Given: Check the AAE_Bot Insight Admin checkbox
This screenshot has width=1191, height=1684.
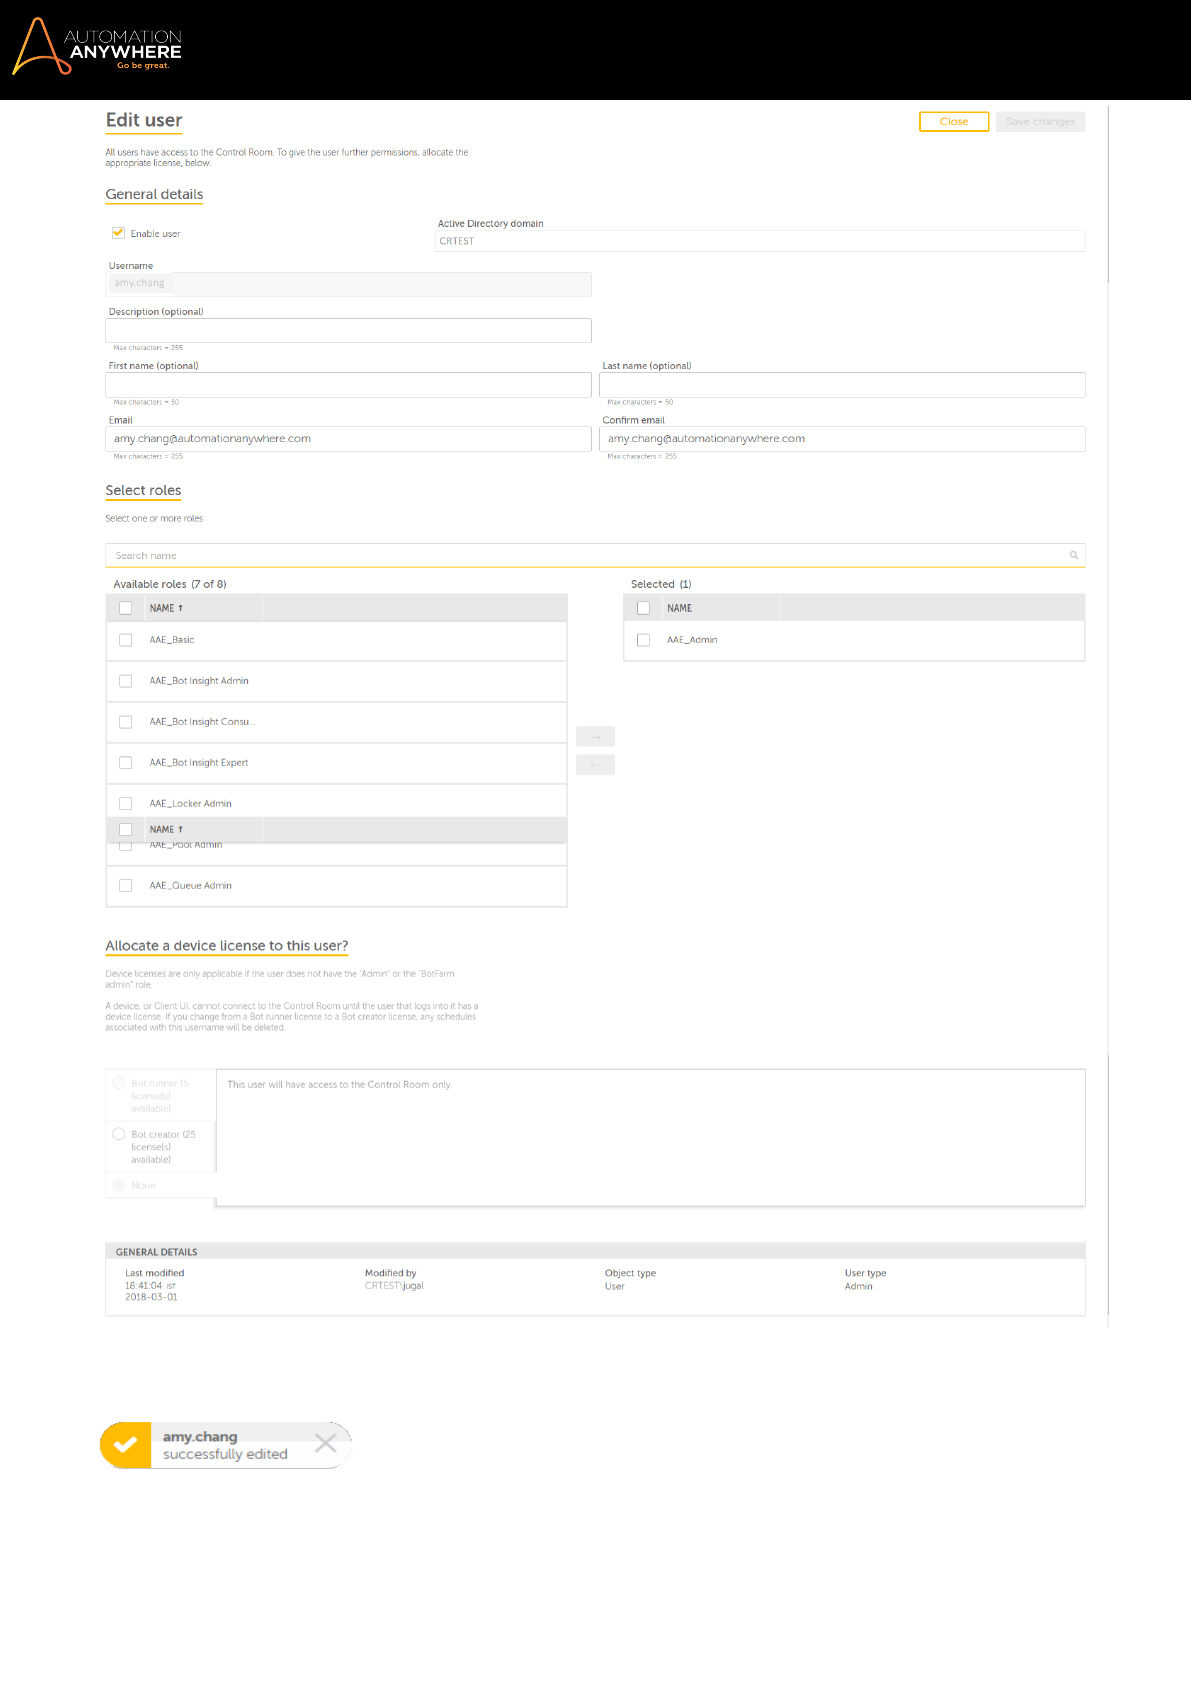Looking at the screenshot, I should tap(126, 681).
